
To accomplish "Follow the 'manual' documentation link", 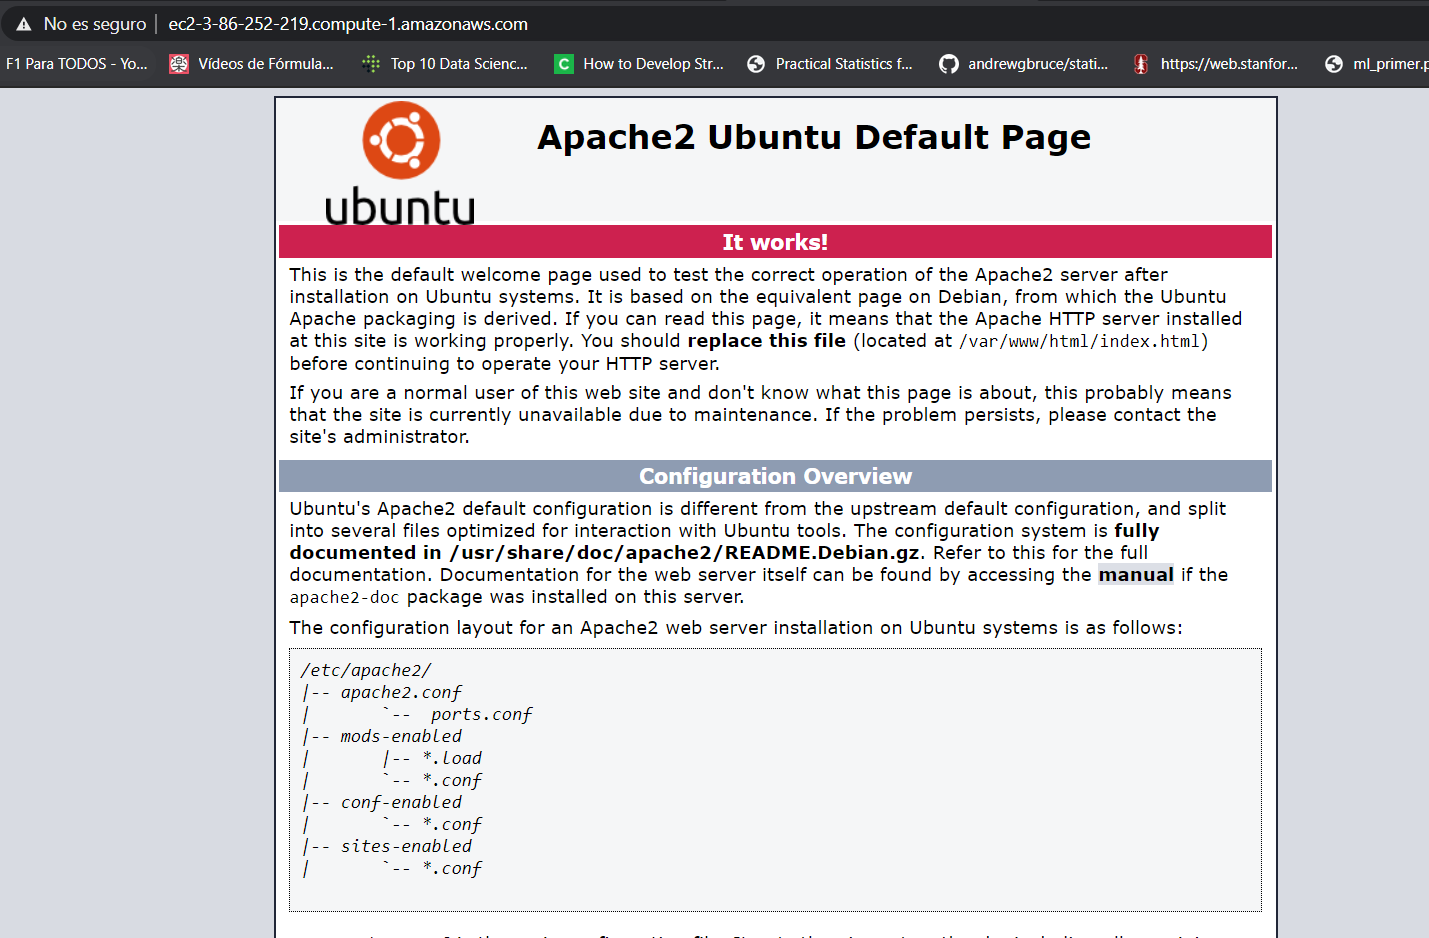I will pyautogui.click(x=1136, y=575).
